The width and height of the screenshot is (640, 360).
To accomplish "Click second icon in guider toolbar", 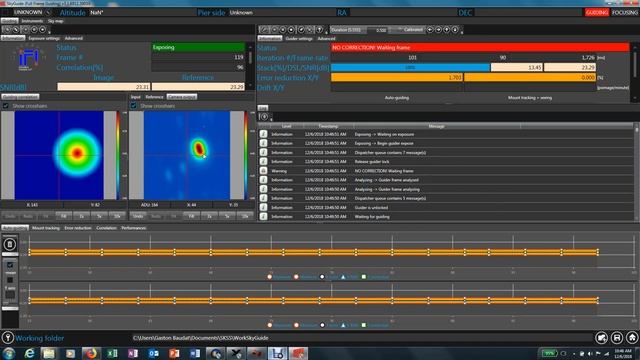I will (275, 30).
